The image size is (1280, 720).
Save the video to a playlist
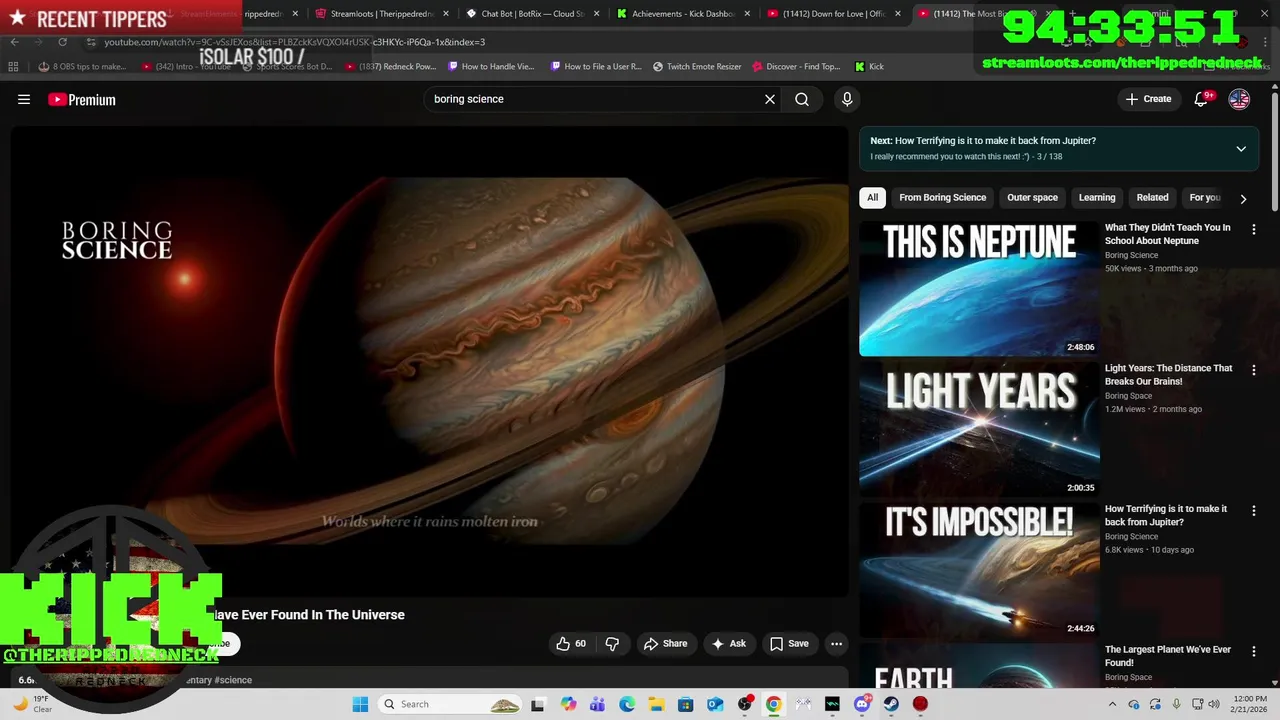(788, 644)
